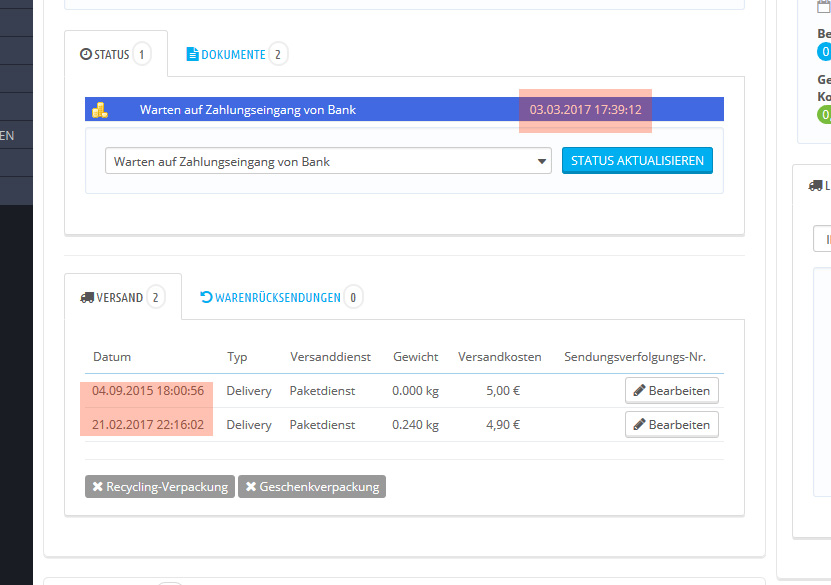Click the Sendungsverfolgungs-Nr. column header
Image resolution: width=831 pixels, height=585 pixels.
point(635,357)
